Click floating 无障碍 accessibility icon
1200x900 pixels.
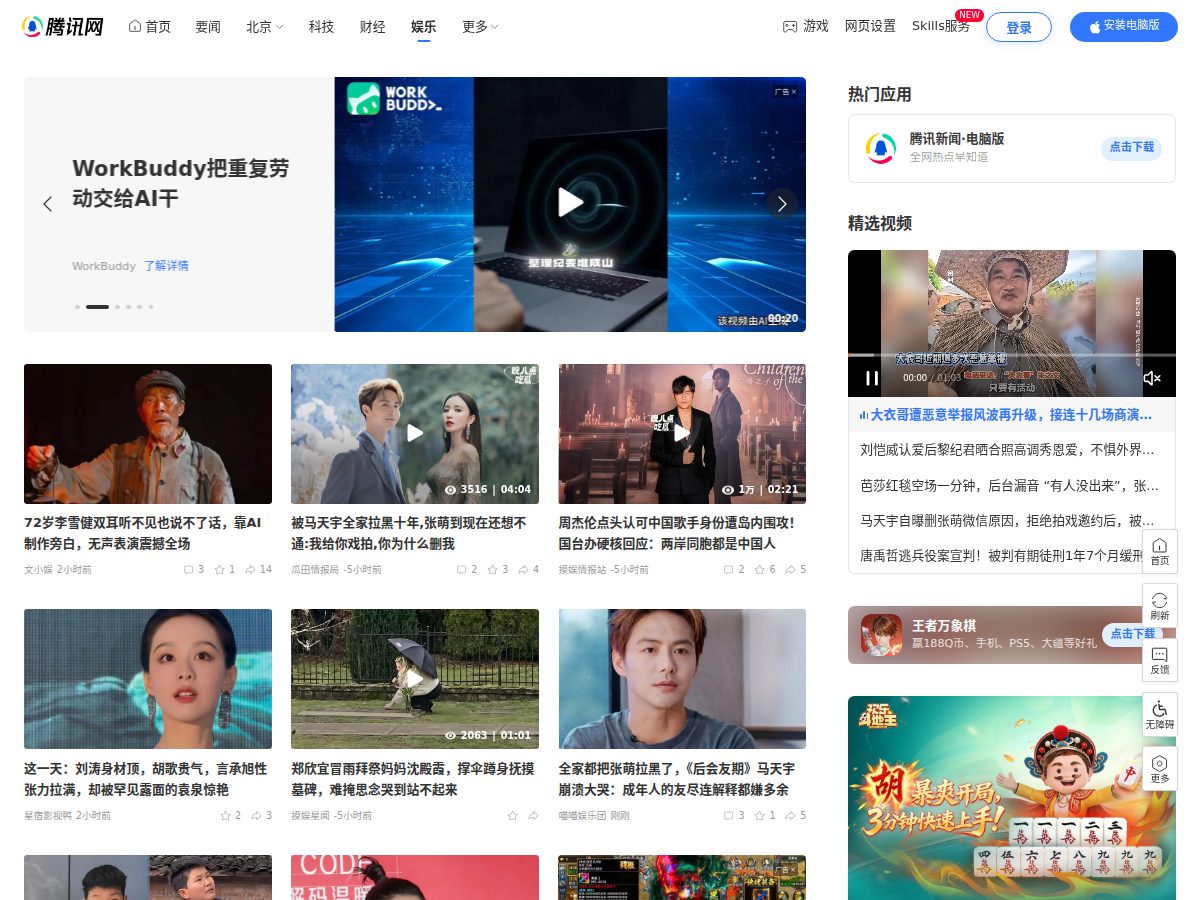point(1160,714)
